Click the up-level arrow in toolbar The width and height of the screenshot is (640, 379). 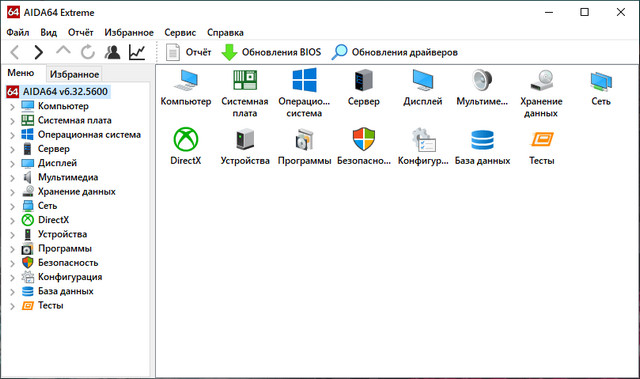tap(63, 51)
